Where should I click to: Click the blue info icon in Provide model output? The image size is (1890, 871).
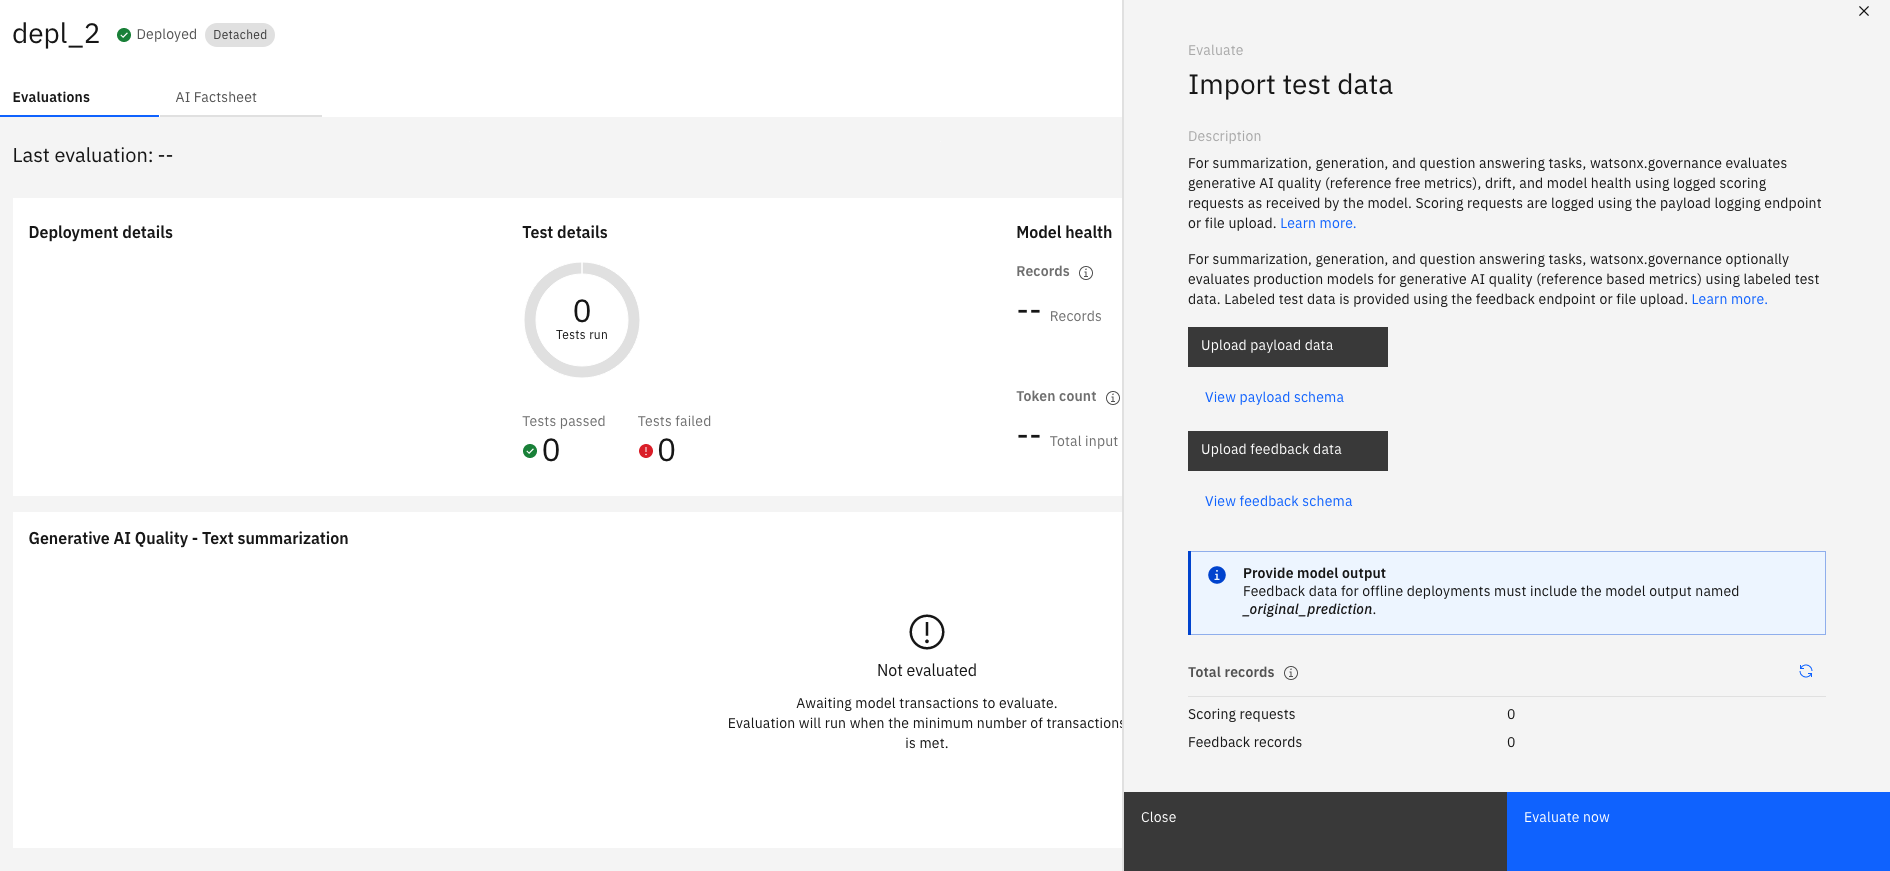[x=1217, y=575]
